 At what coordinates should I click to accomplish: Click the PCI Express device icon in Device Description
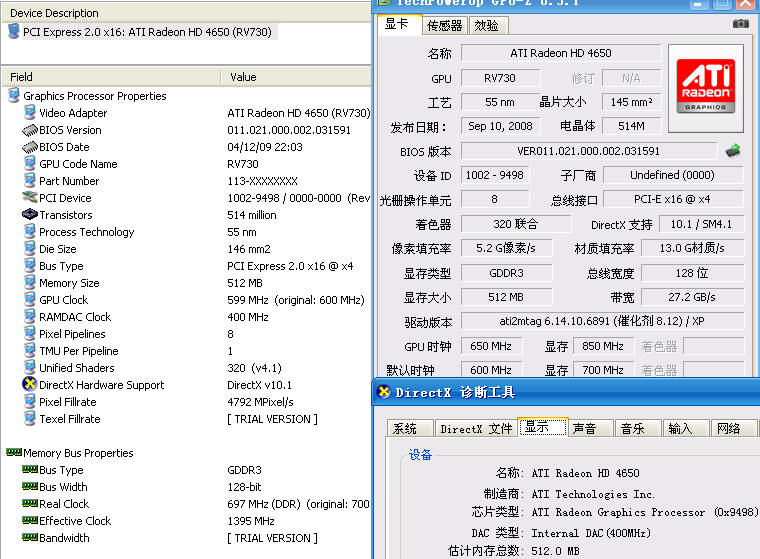[x=14, y=32]
